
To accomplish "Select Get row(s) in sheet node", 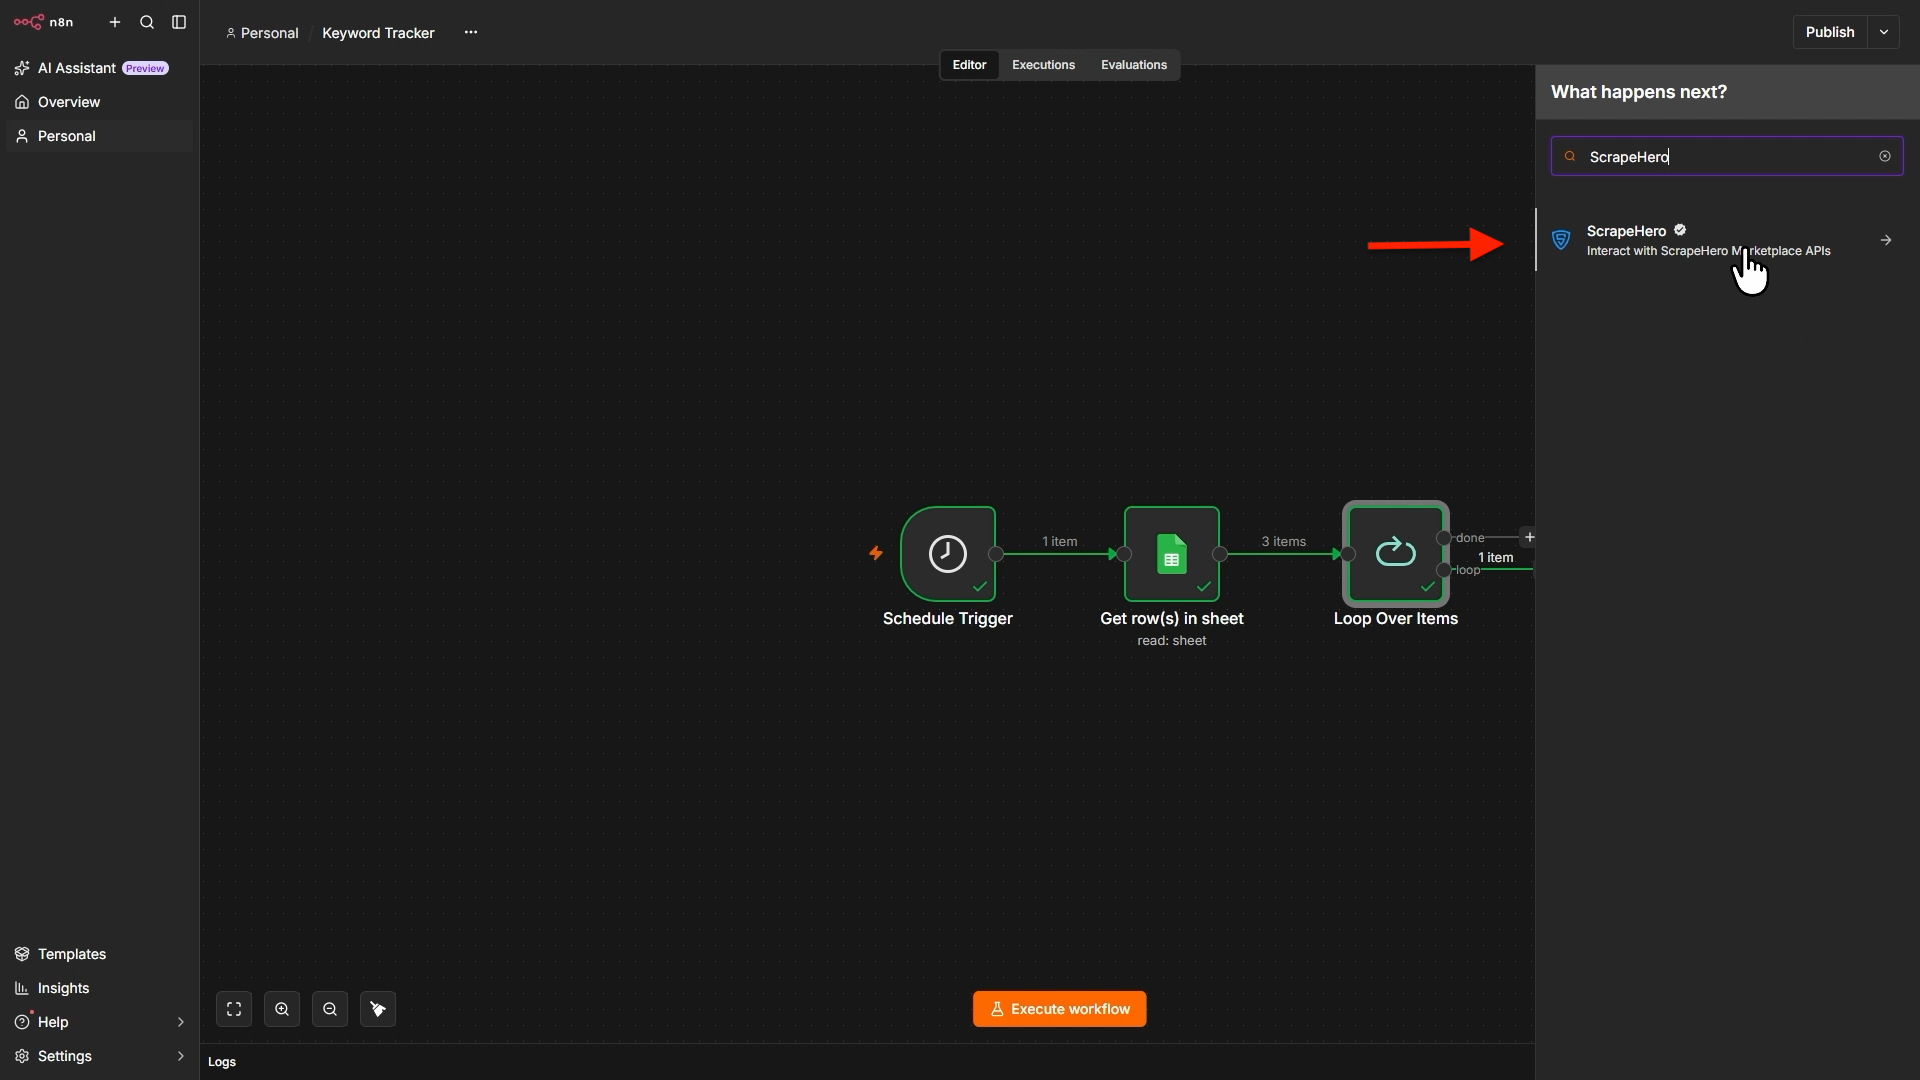I will (x=1172, y=554).
